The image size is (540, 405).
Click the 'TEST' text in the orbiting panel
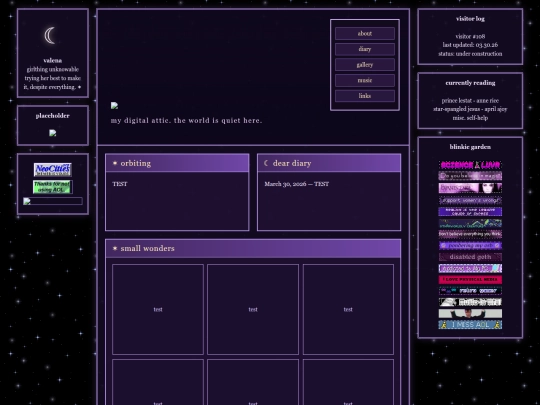pos(120,184)
